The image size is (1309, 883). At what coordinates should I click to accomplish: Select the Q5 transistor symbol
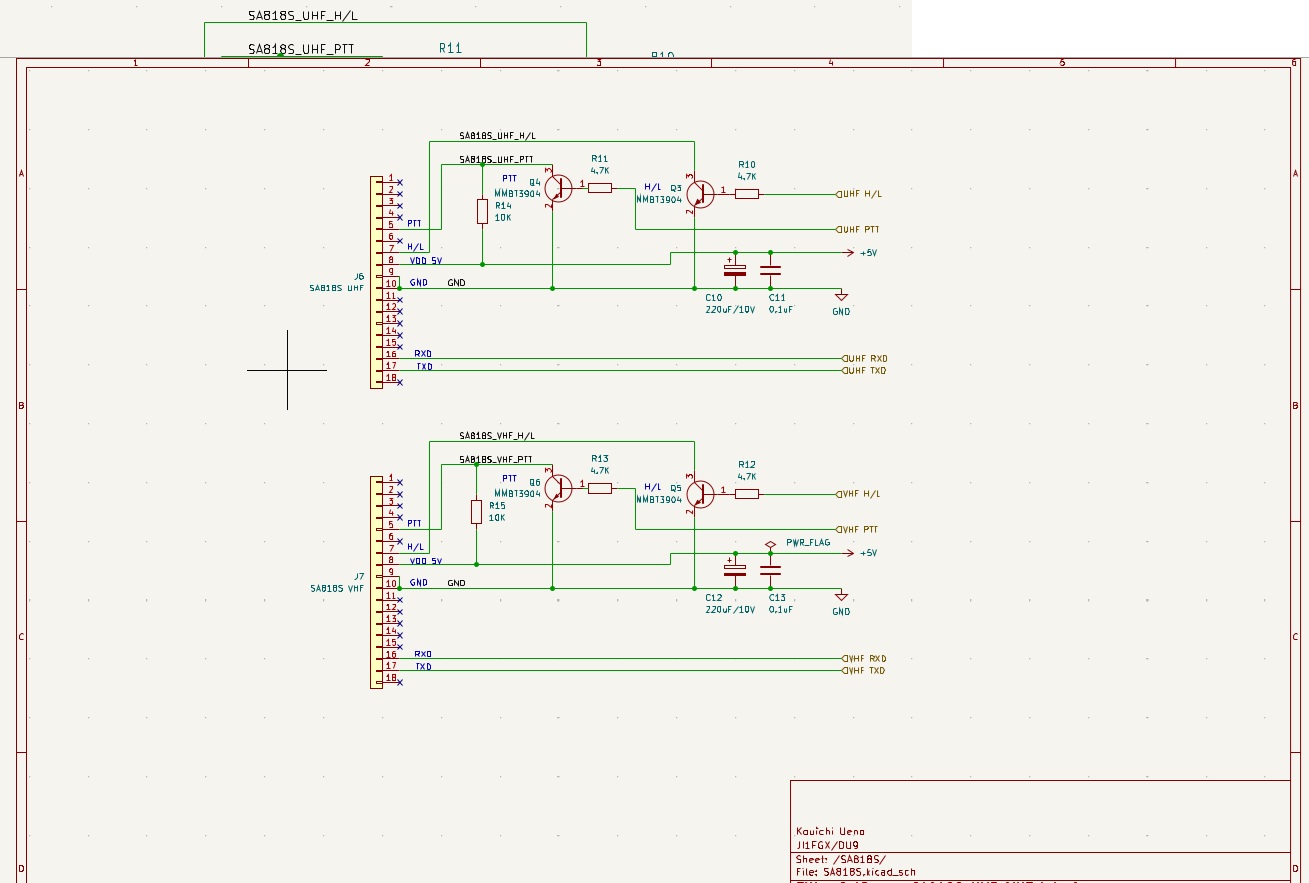[699, 494]
